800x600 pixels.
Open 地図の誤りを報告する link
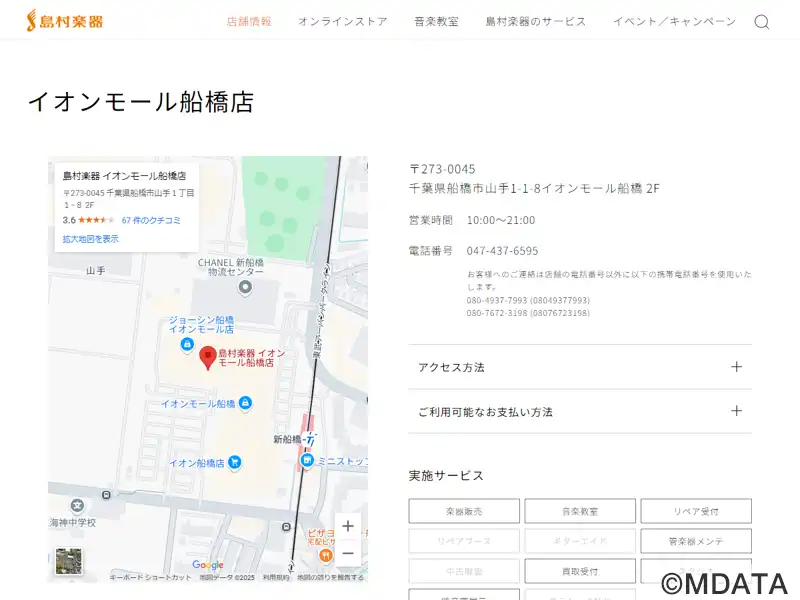(x=331, y=578)
